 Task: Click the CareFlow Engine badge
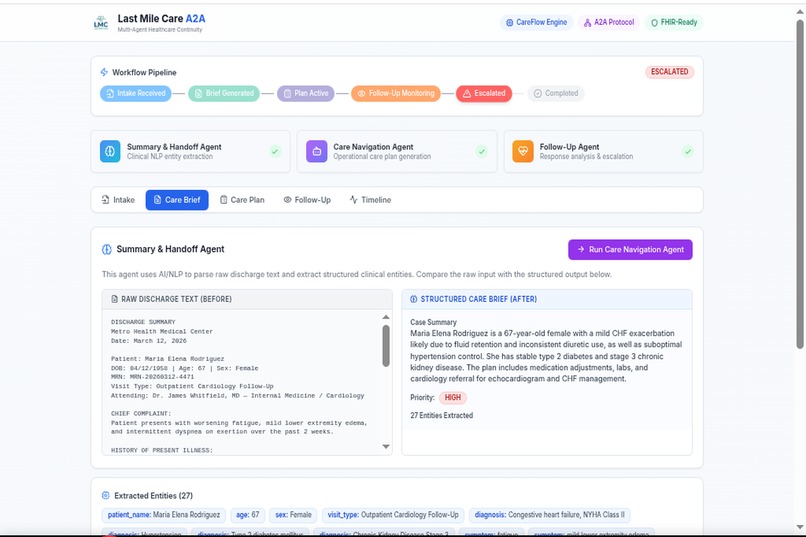[536, 23]
